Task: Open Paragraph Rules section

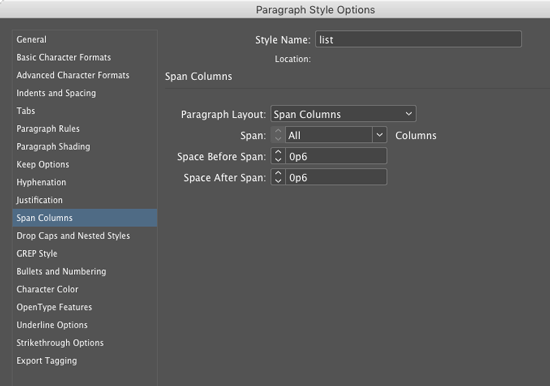Action: (85, 129)
